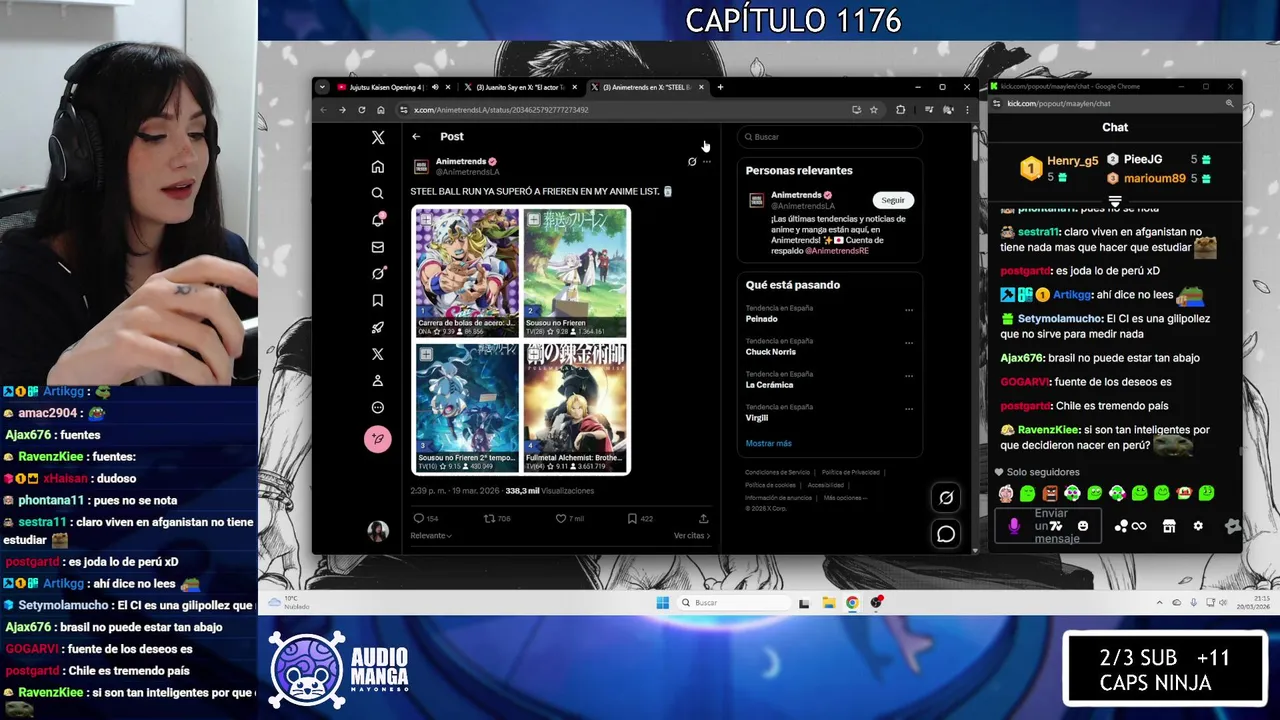The height and width of the screenshot is (720, 1280).
Task: Open options for Peinado trend
Action: [x=909, y=310]
